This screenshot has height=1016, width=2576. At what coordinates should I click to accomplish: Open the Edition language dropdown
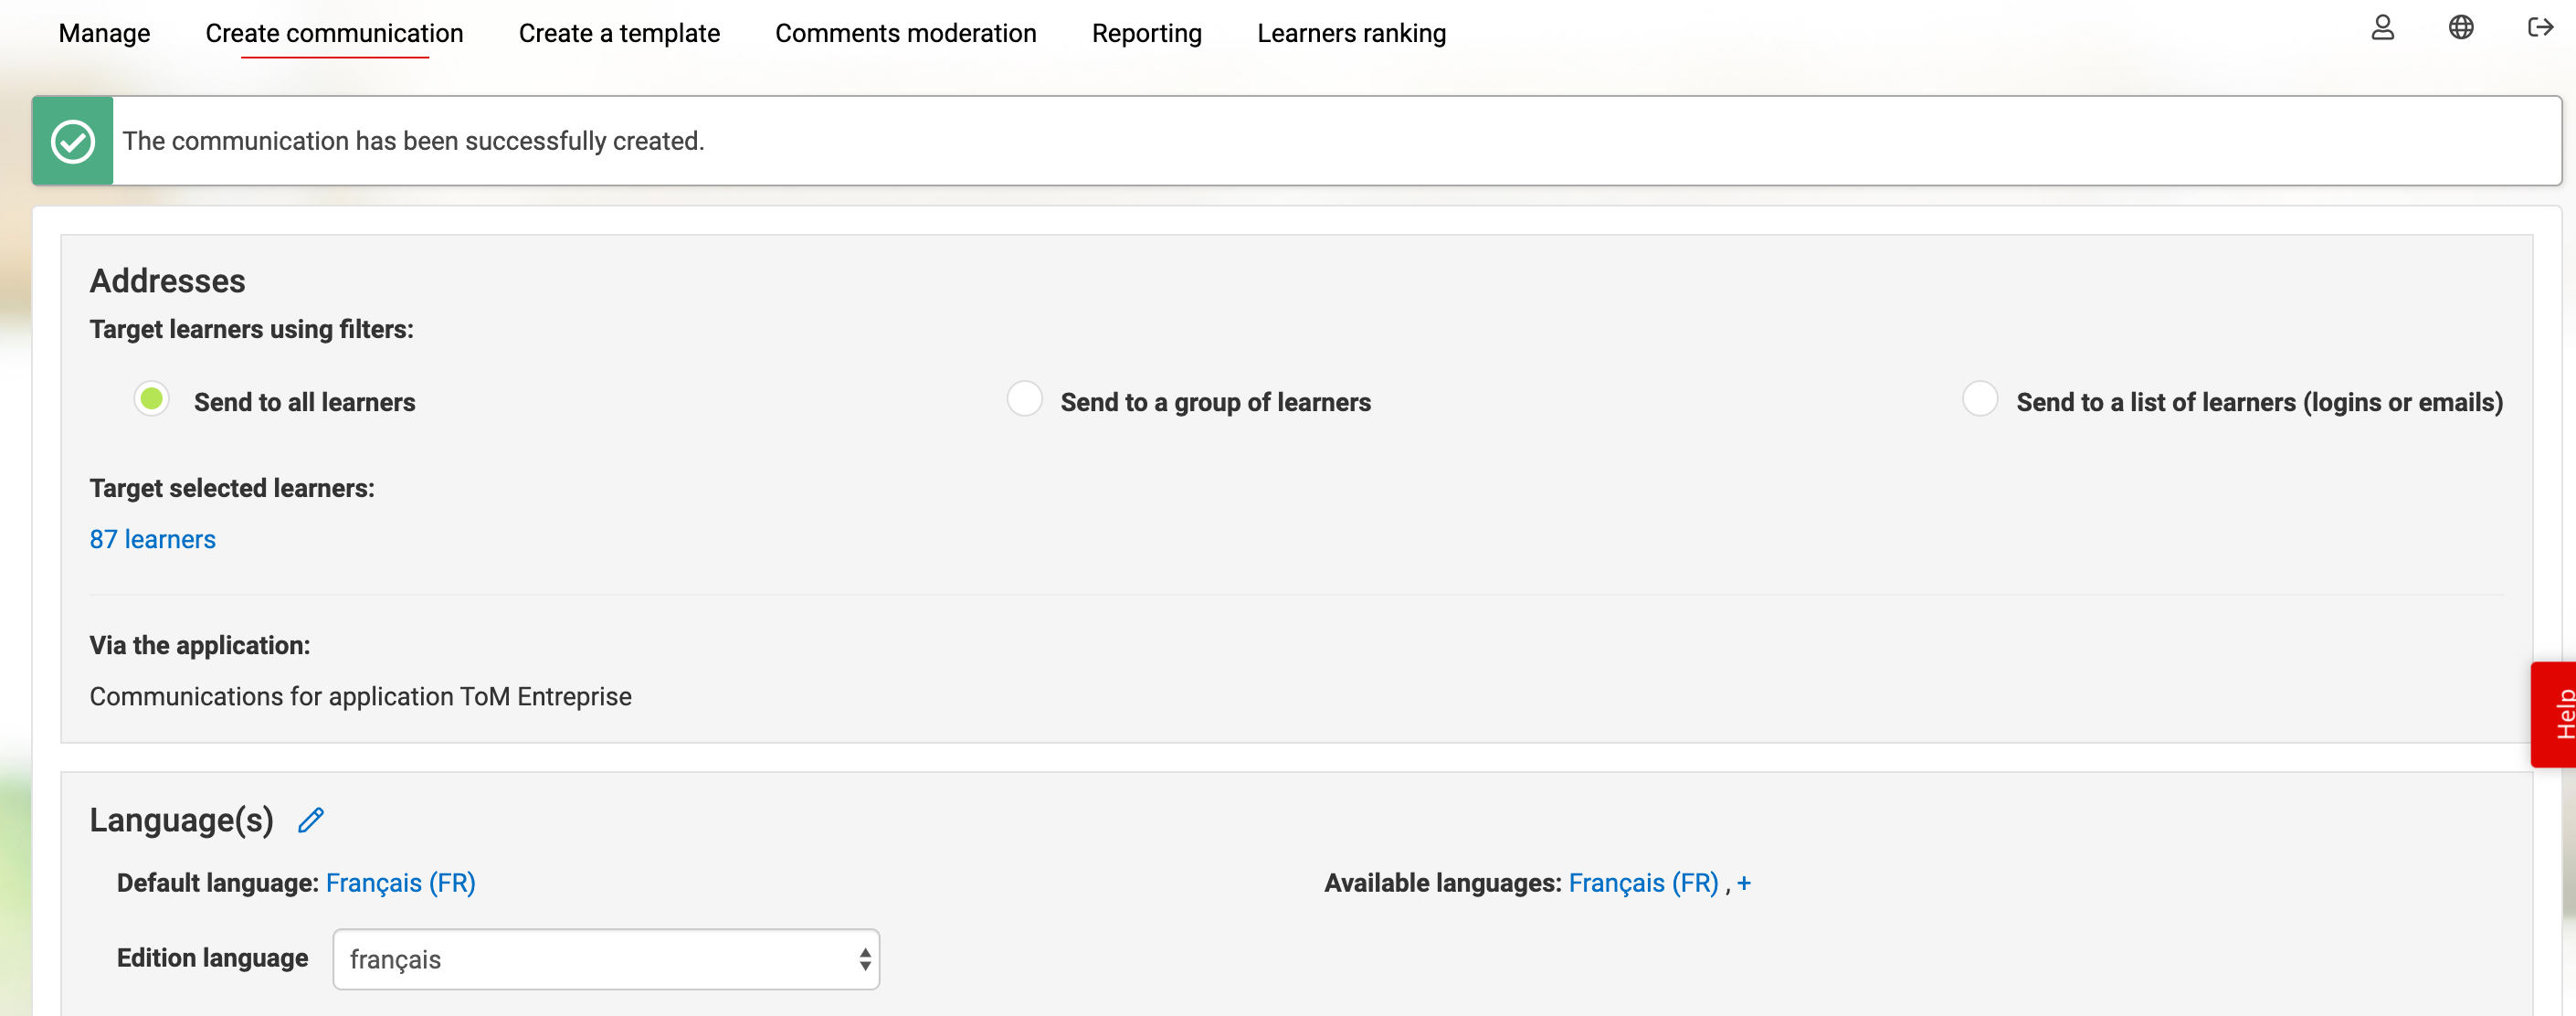click(x=606, y=959)
